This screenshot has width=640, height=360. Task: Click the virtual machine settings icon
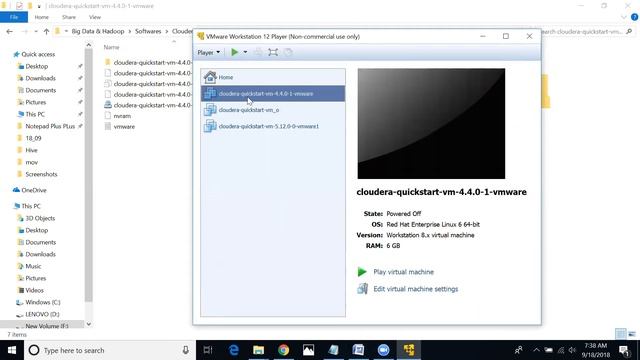[362, 289]
